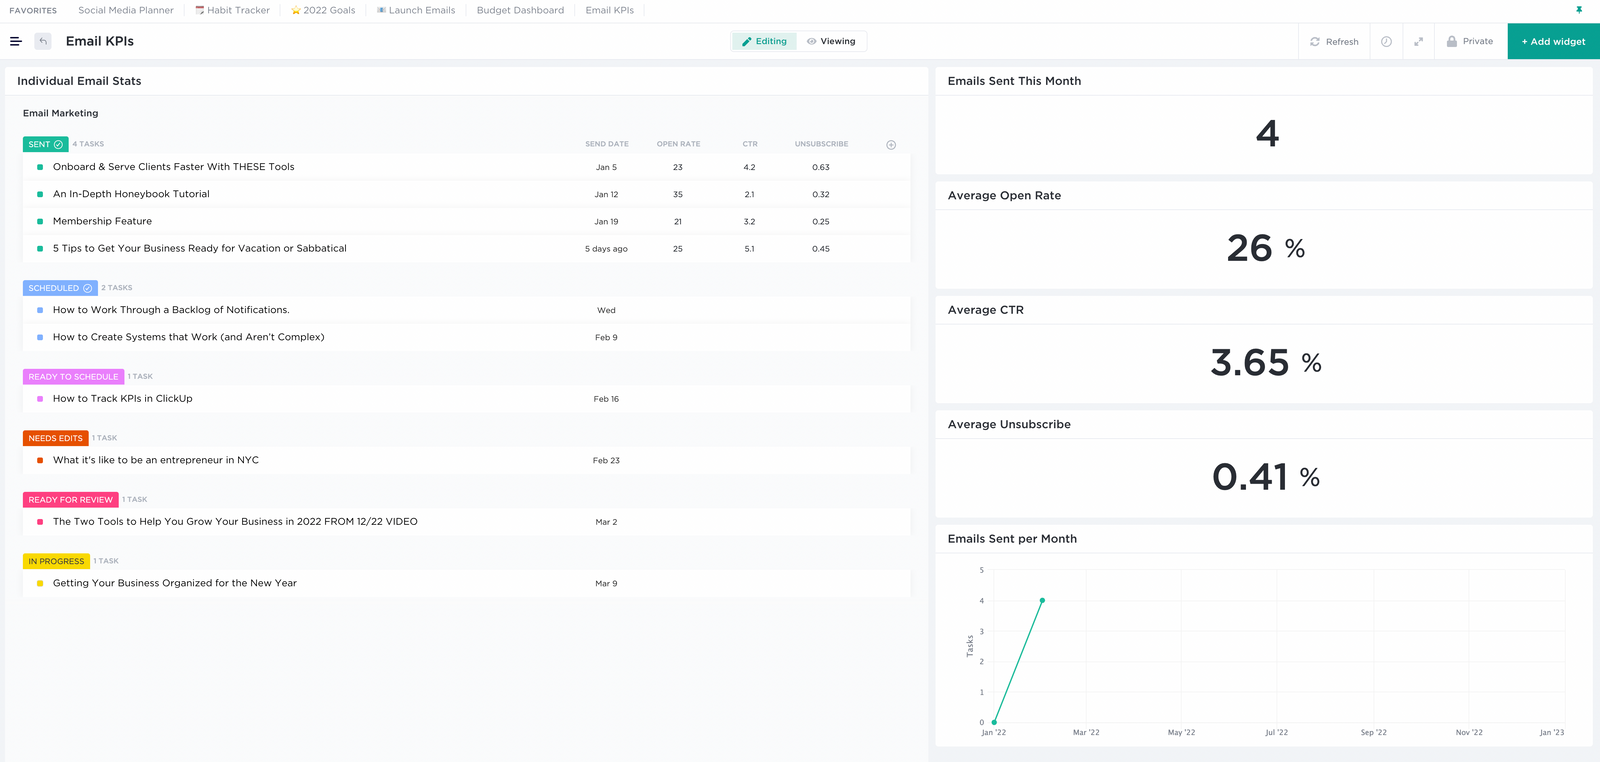Open task Onboard & Serve Clients Faster

(x=174, y=167)
